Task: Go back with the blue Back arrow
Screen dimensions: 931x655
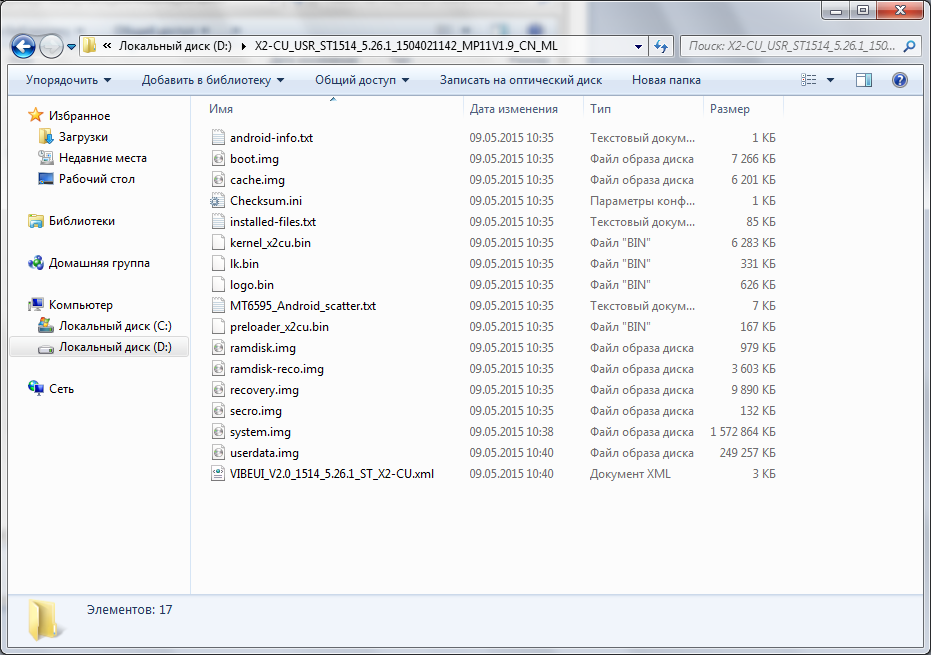Action: coord(23,46)
